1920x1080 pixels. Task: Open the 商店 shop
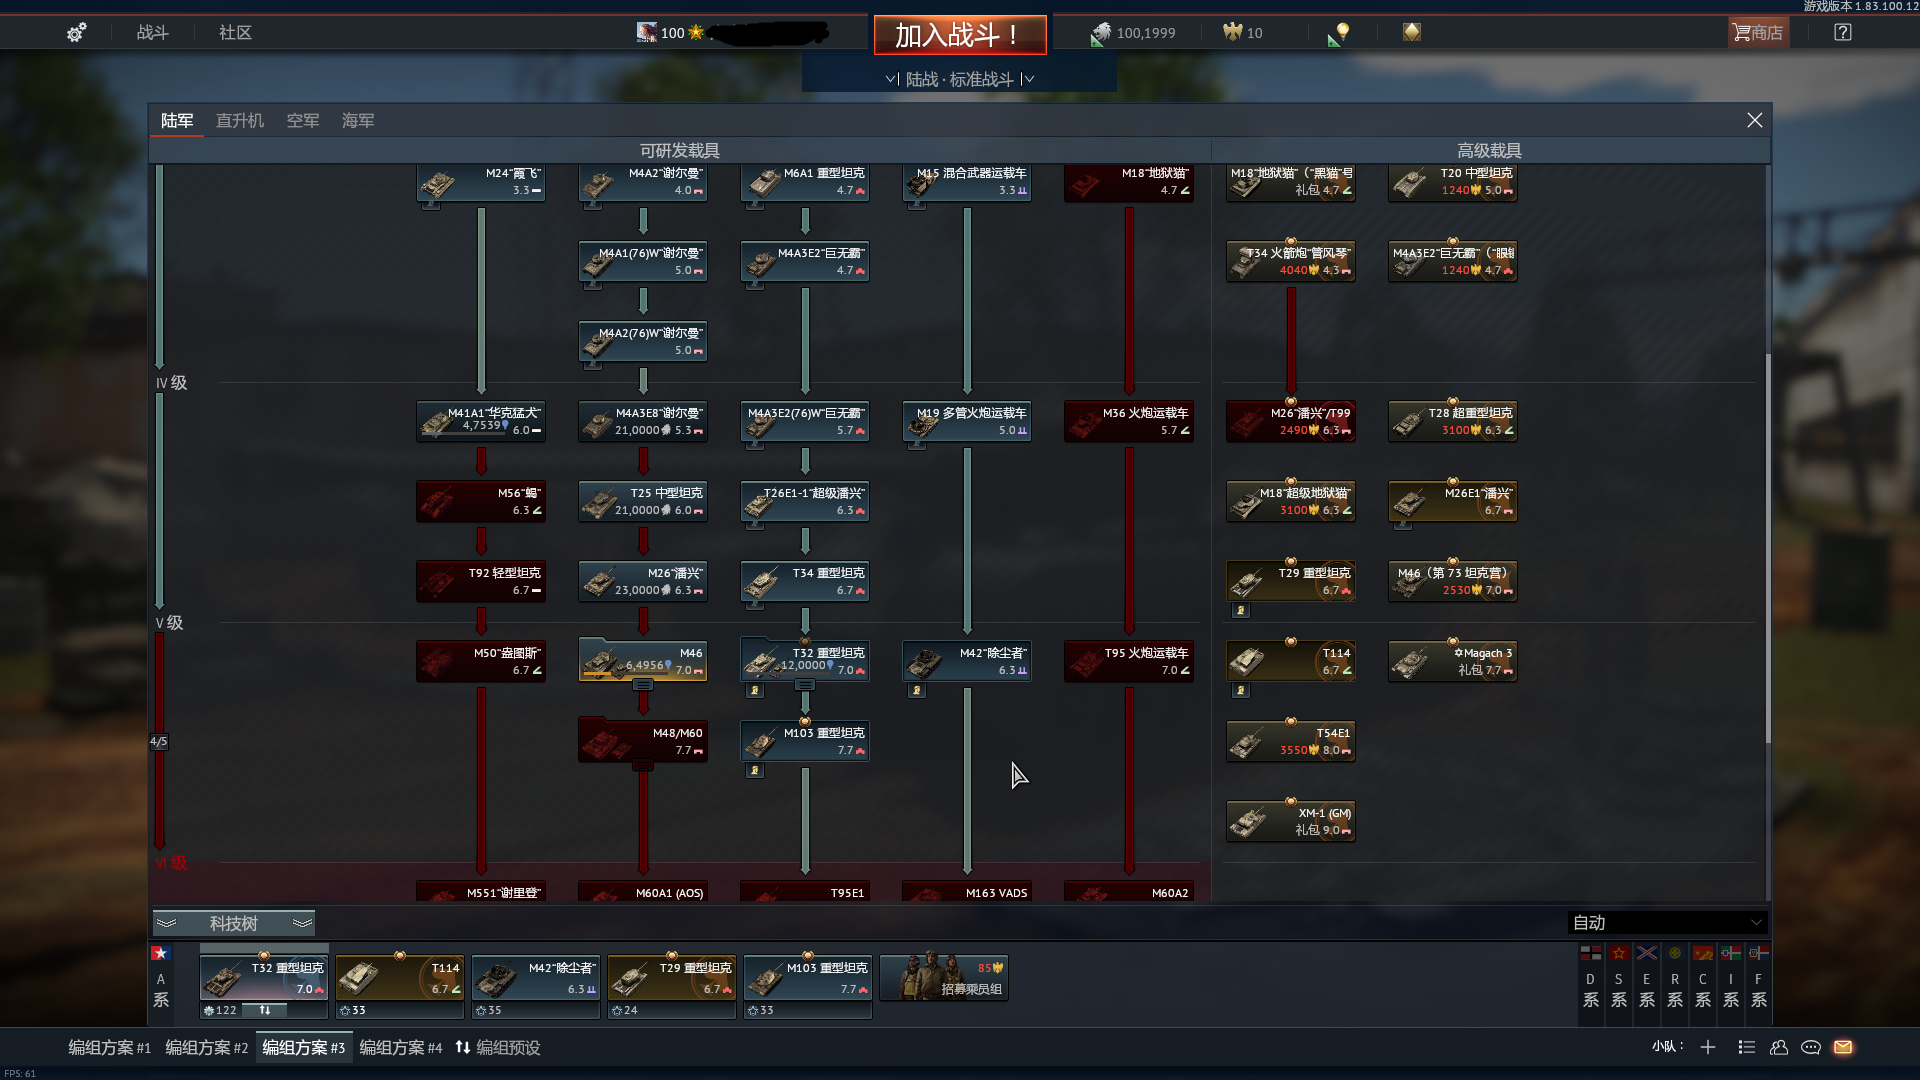coord(1758,33)
